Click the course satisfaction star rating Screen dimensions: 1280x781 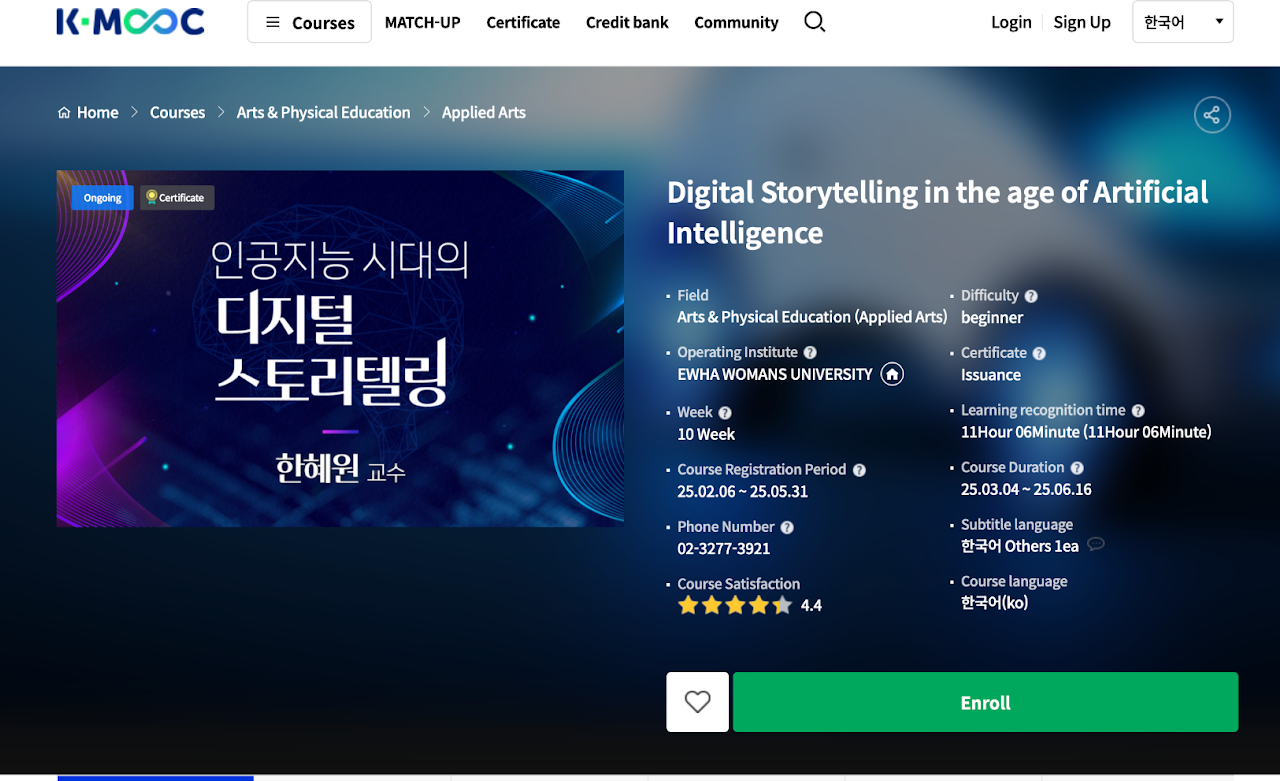pyautogui.click(x=735, y=604)
